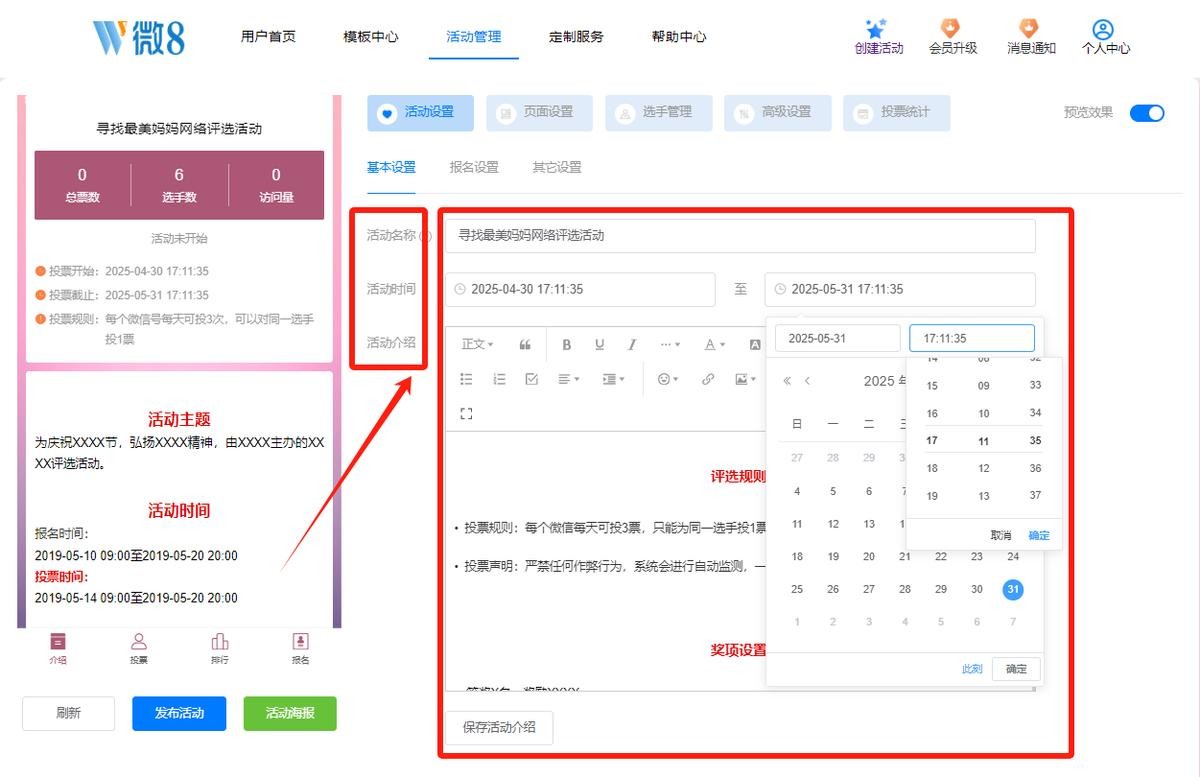This screenshot has height=777, width=1200.
Task: Insert a blockquote with the quote icon
Action: pos(525,345)
